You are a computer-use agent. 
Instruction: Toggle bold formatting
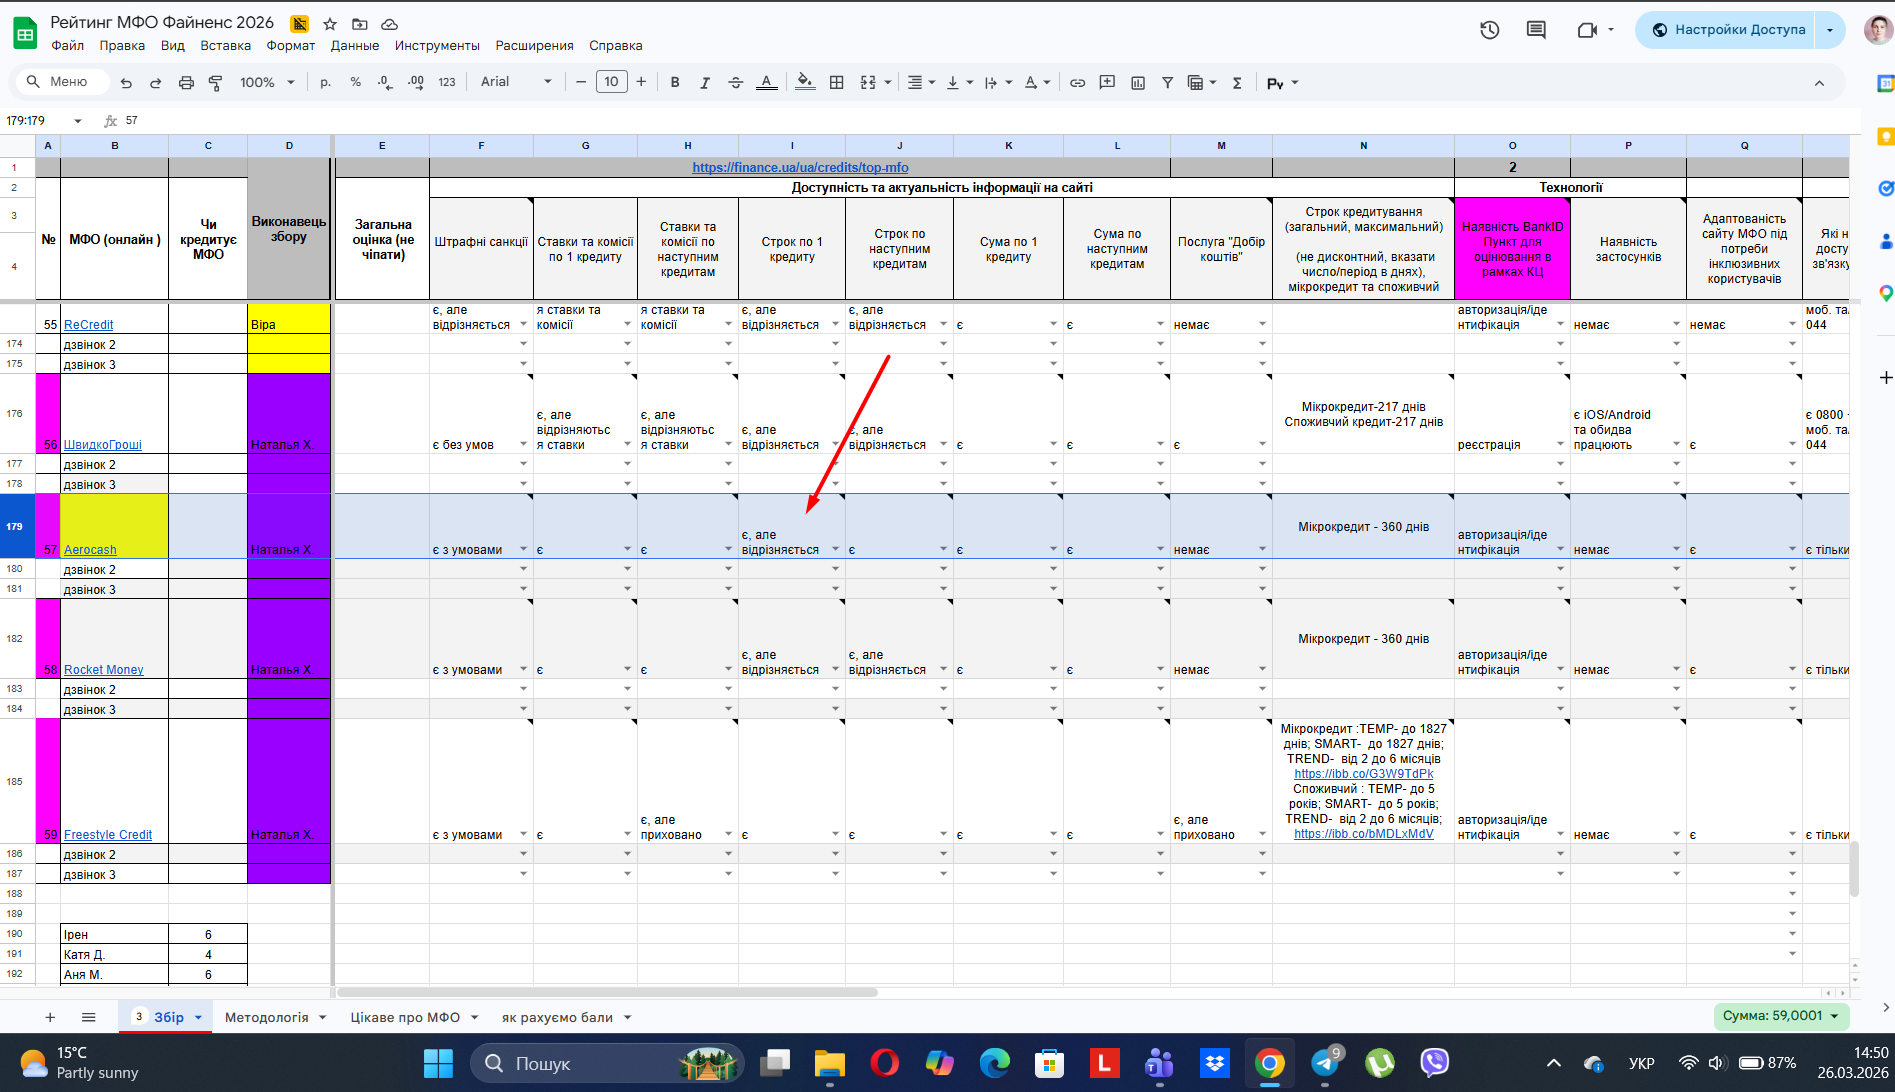coord(675,83)
